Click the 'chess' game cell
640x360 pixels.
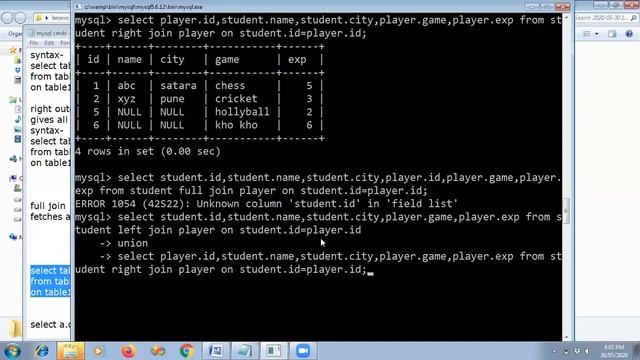(x=230, y=86)
